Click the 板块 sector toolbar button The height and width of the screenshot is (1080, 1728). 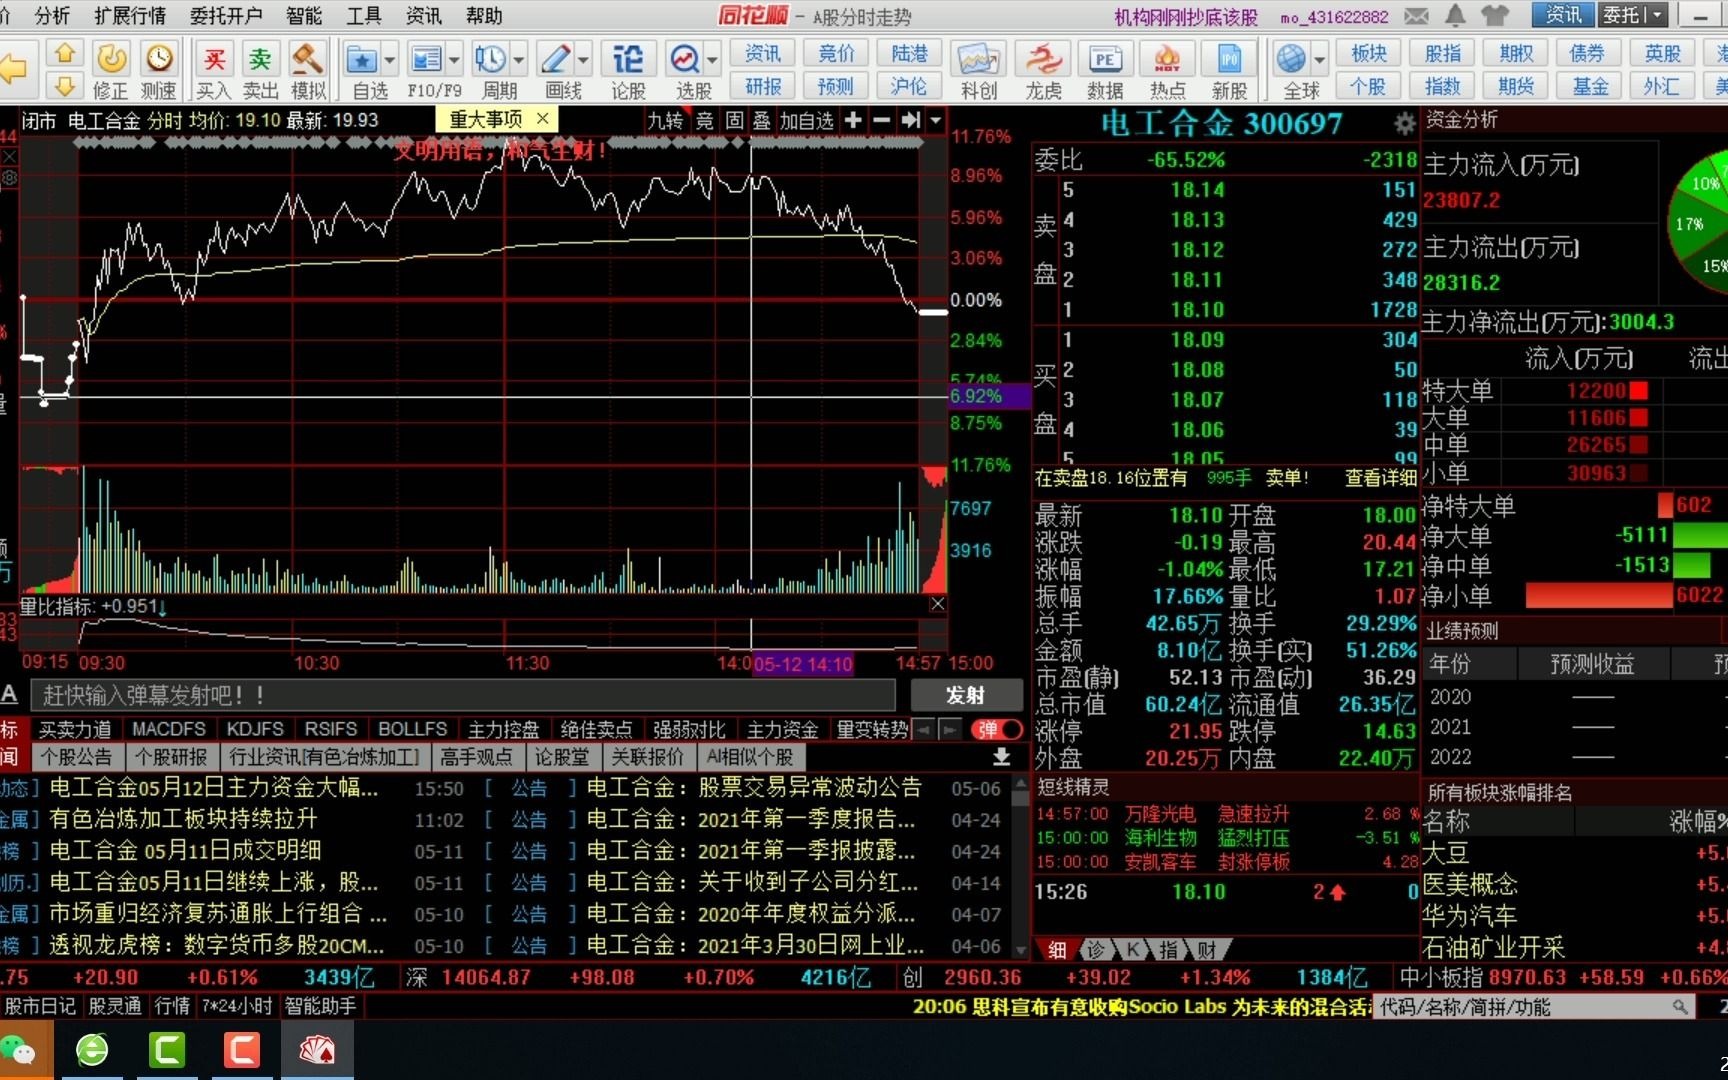pos(1369,54)
